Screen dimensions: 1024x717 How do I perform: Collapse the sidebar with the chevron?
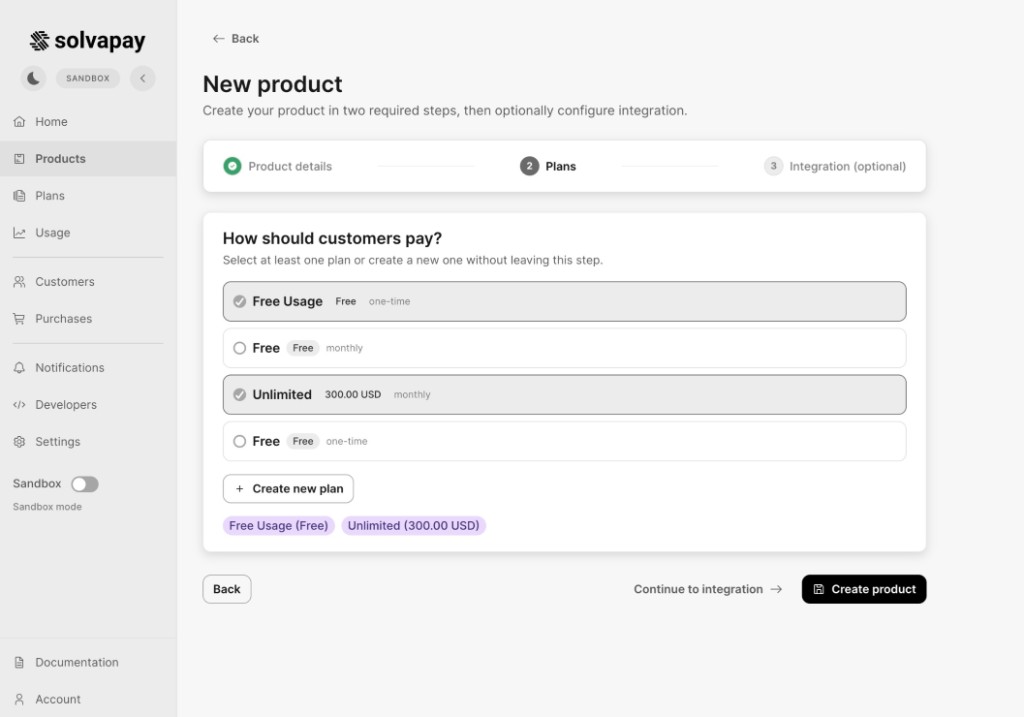pyautogui.click(x=142, y=77)
